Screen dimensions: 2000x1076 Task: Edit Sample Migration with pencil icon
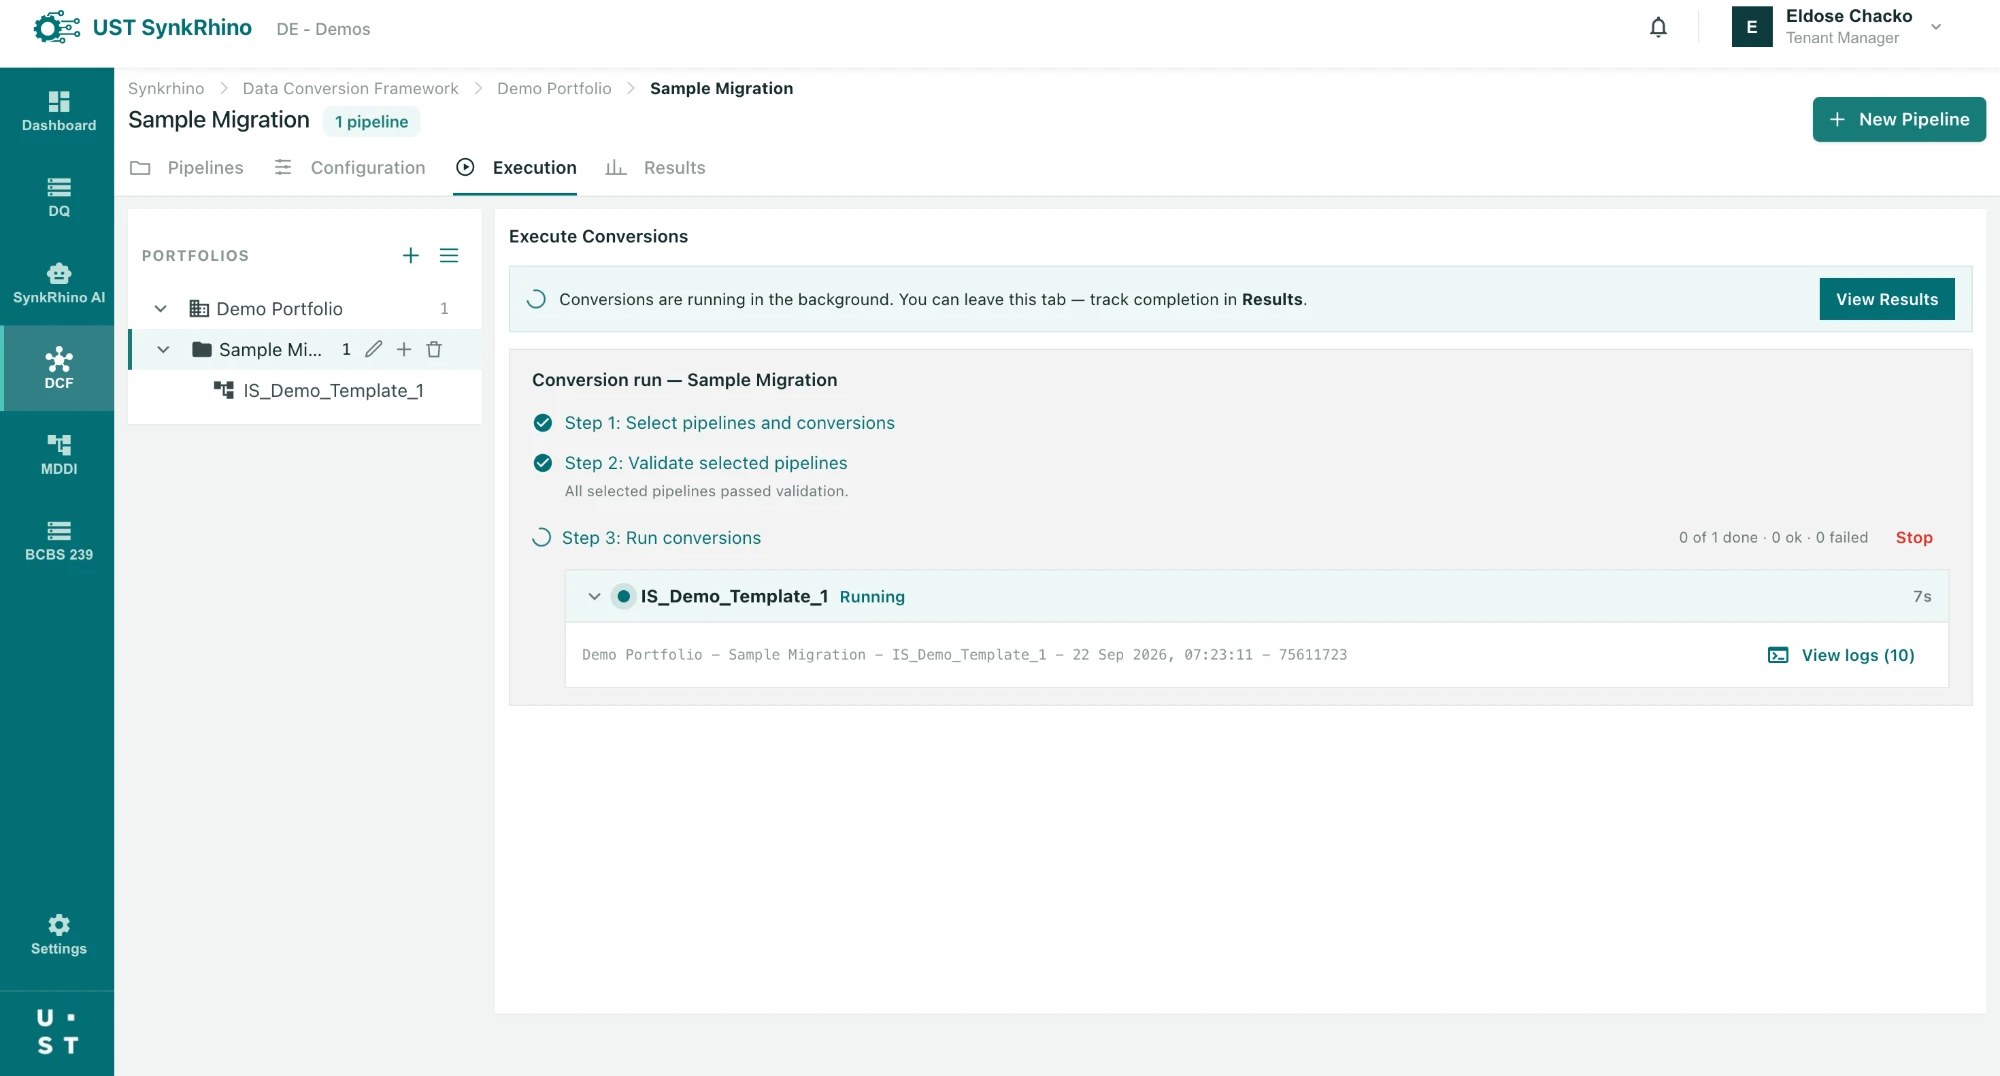pyautogui.click(x=373, y=349)
